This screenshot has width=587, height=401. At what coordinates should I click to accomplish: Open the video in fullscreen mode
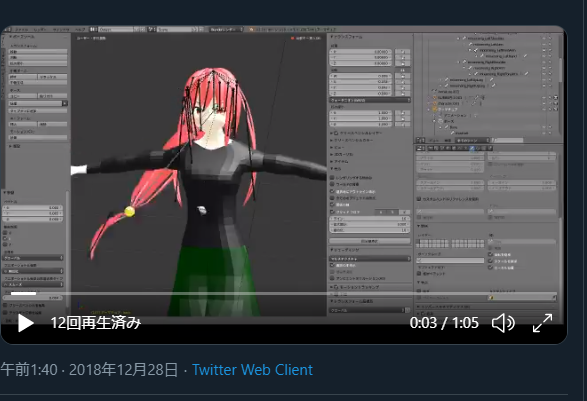tap(542, 323)
